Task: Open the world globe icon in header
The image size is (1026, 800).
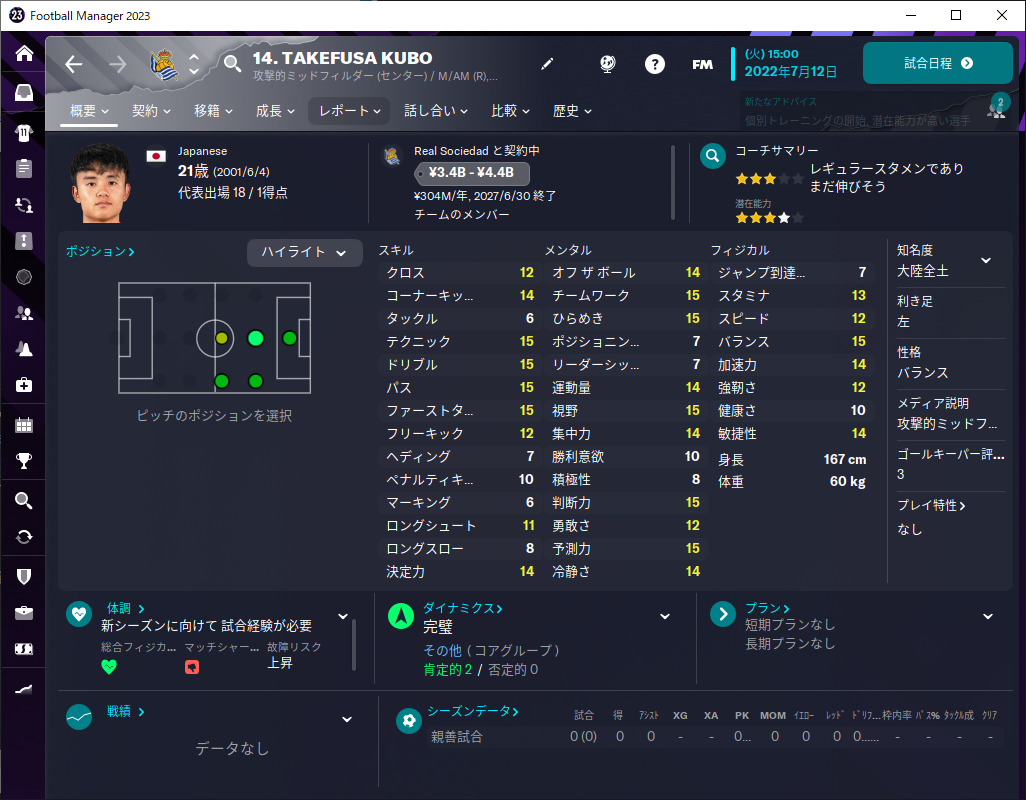Action: [x=607, y=64]
